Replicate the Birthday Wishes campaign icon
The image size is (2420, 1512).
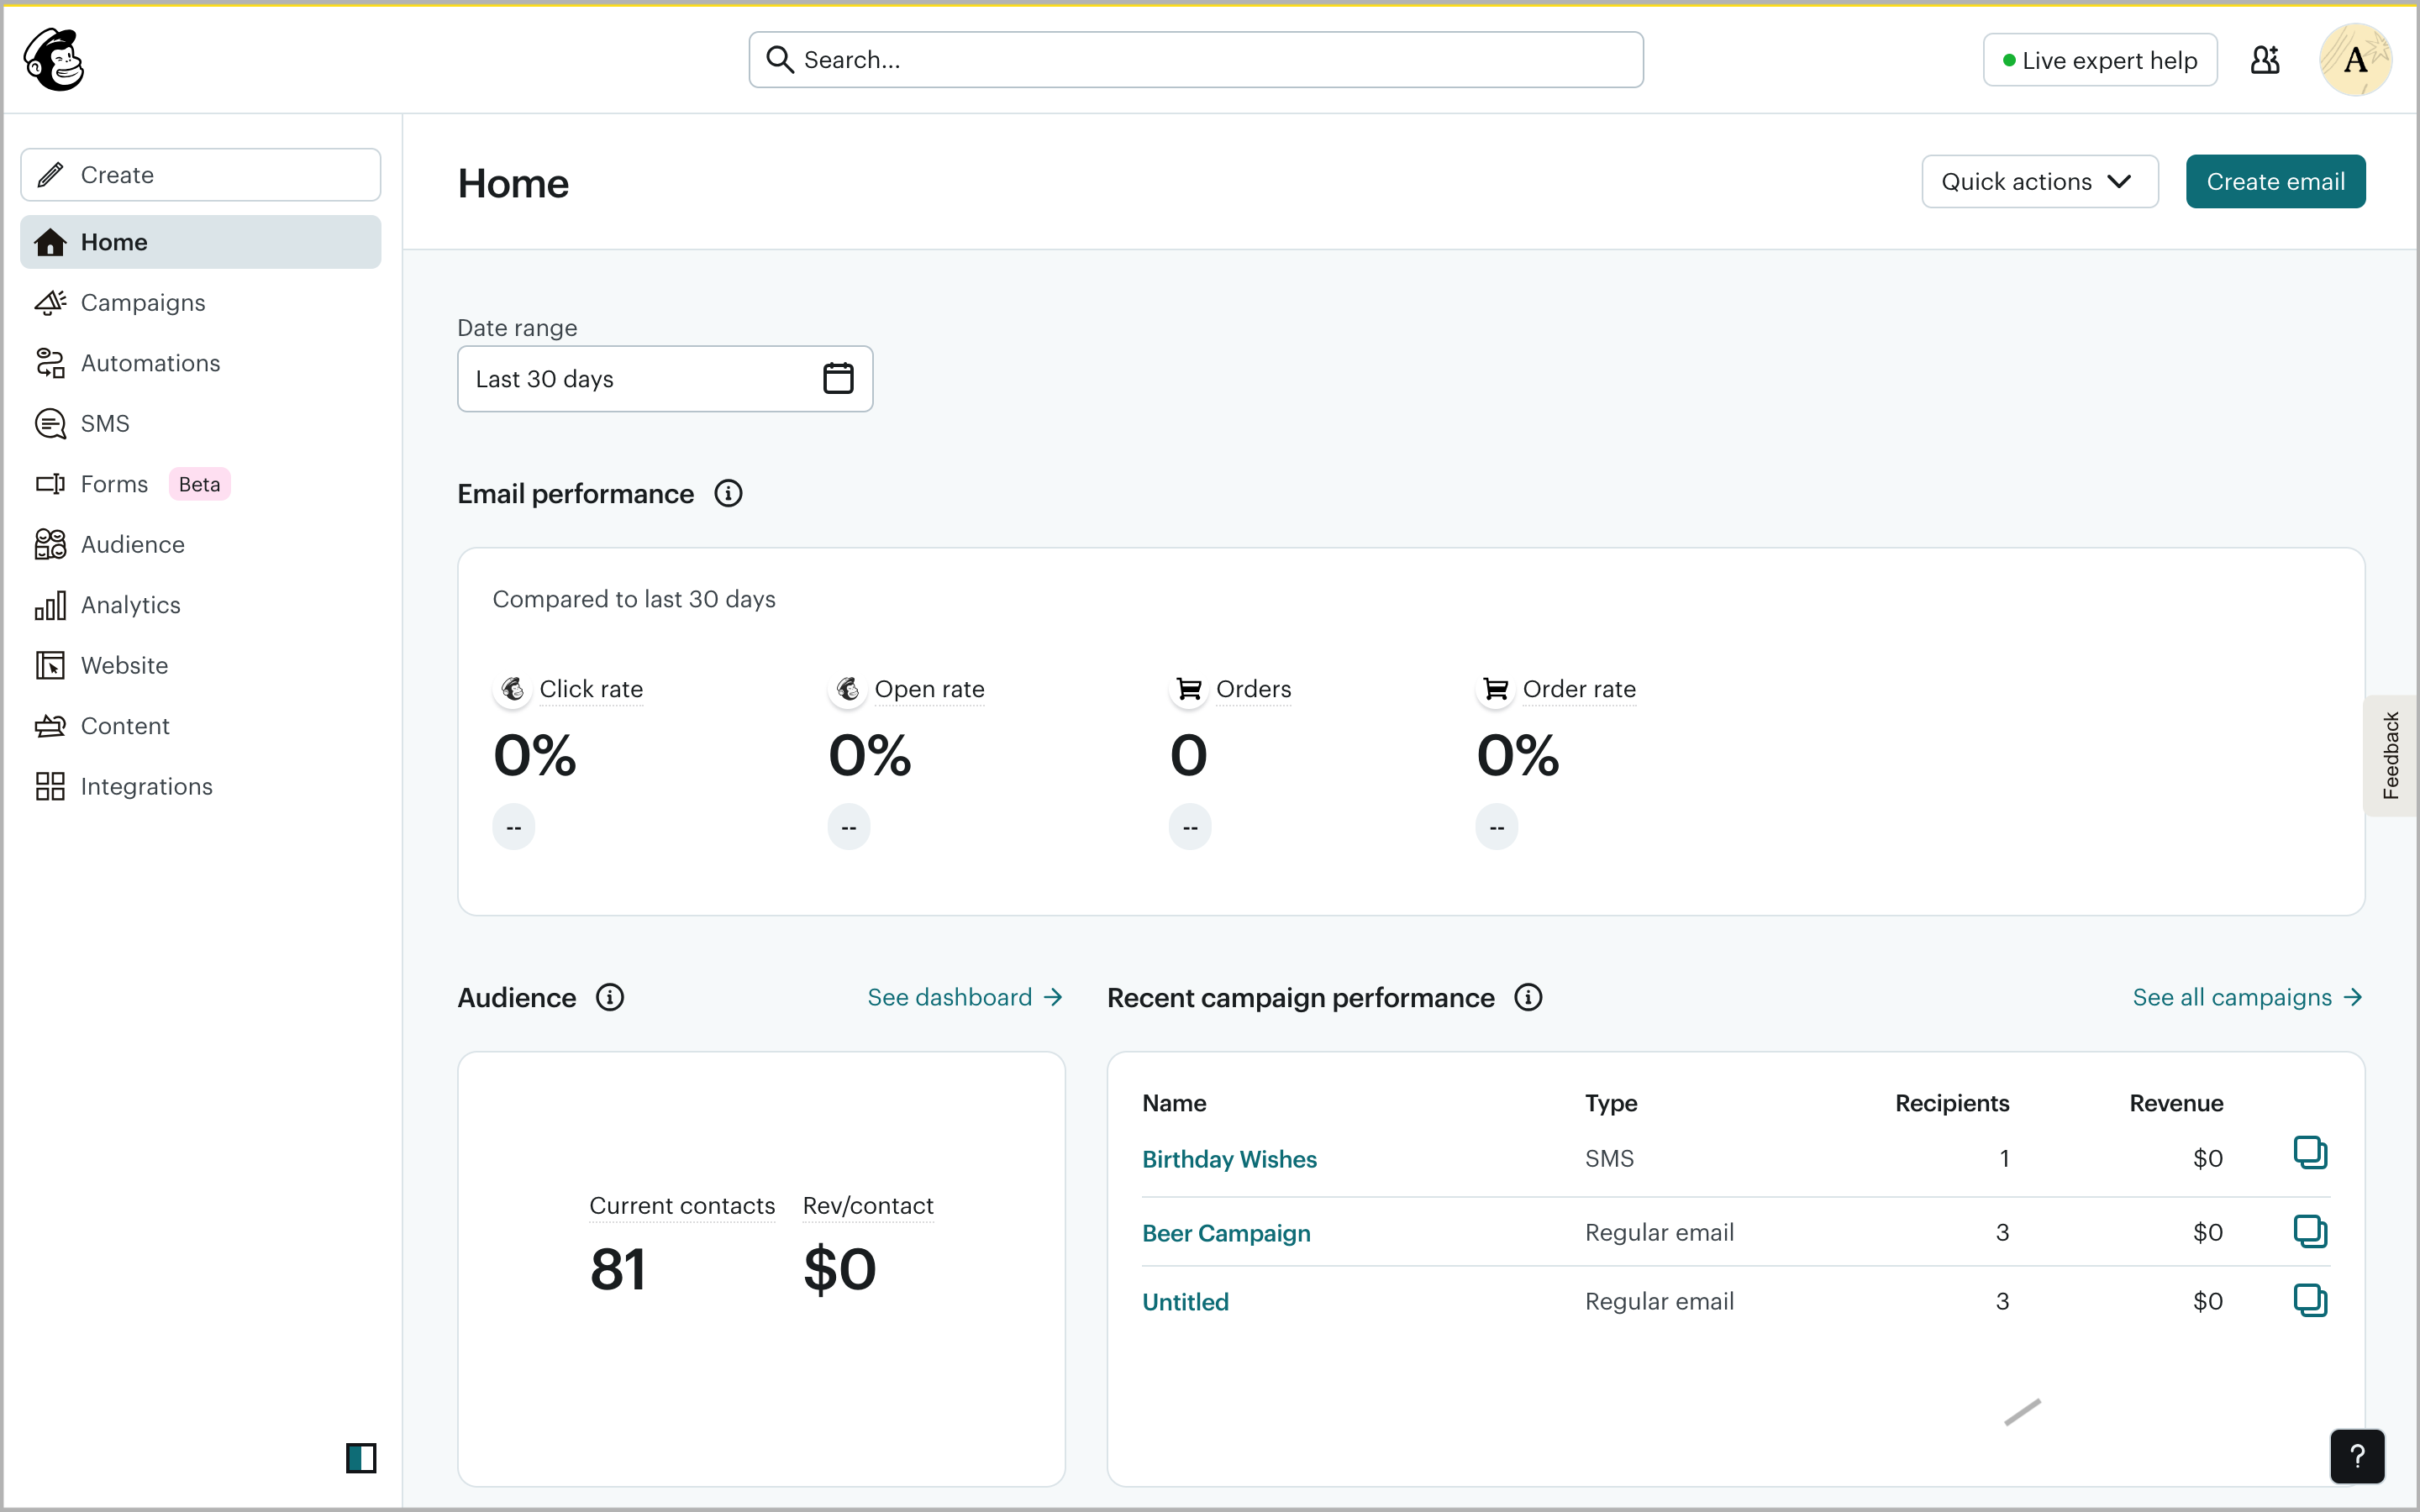tap(2310, 1153)
